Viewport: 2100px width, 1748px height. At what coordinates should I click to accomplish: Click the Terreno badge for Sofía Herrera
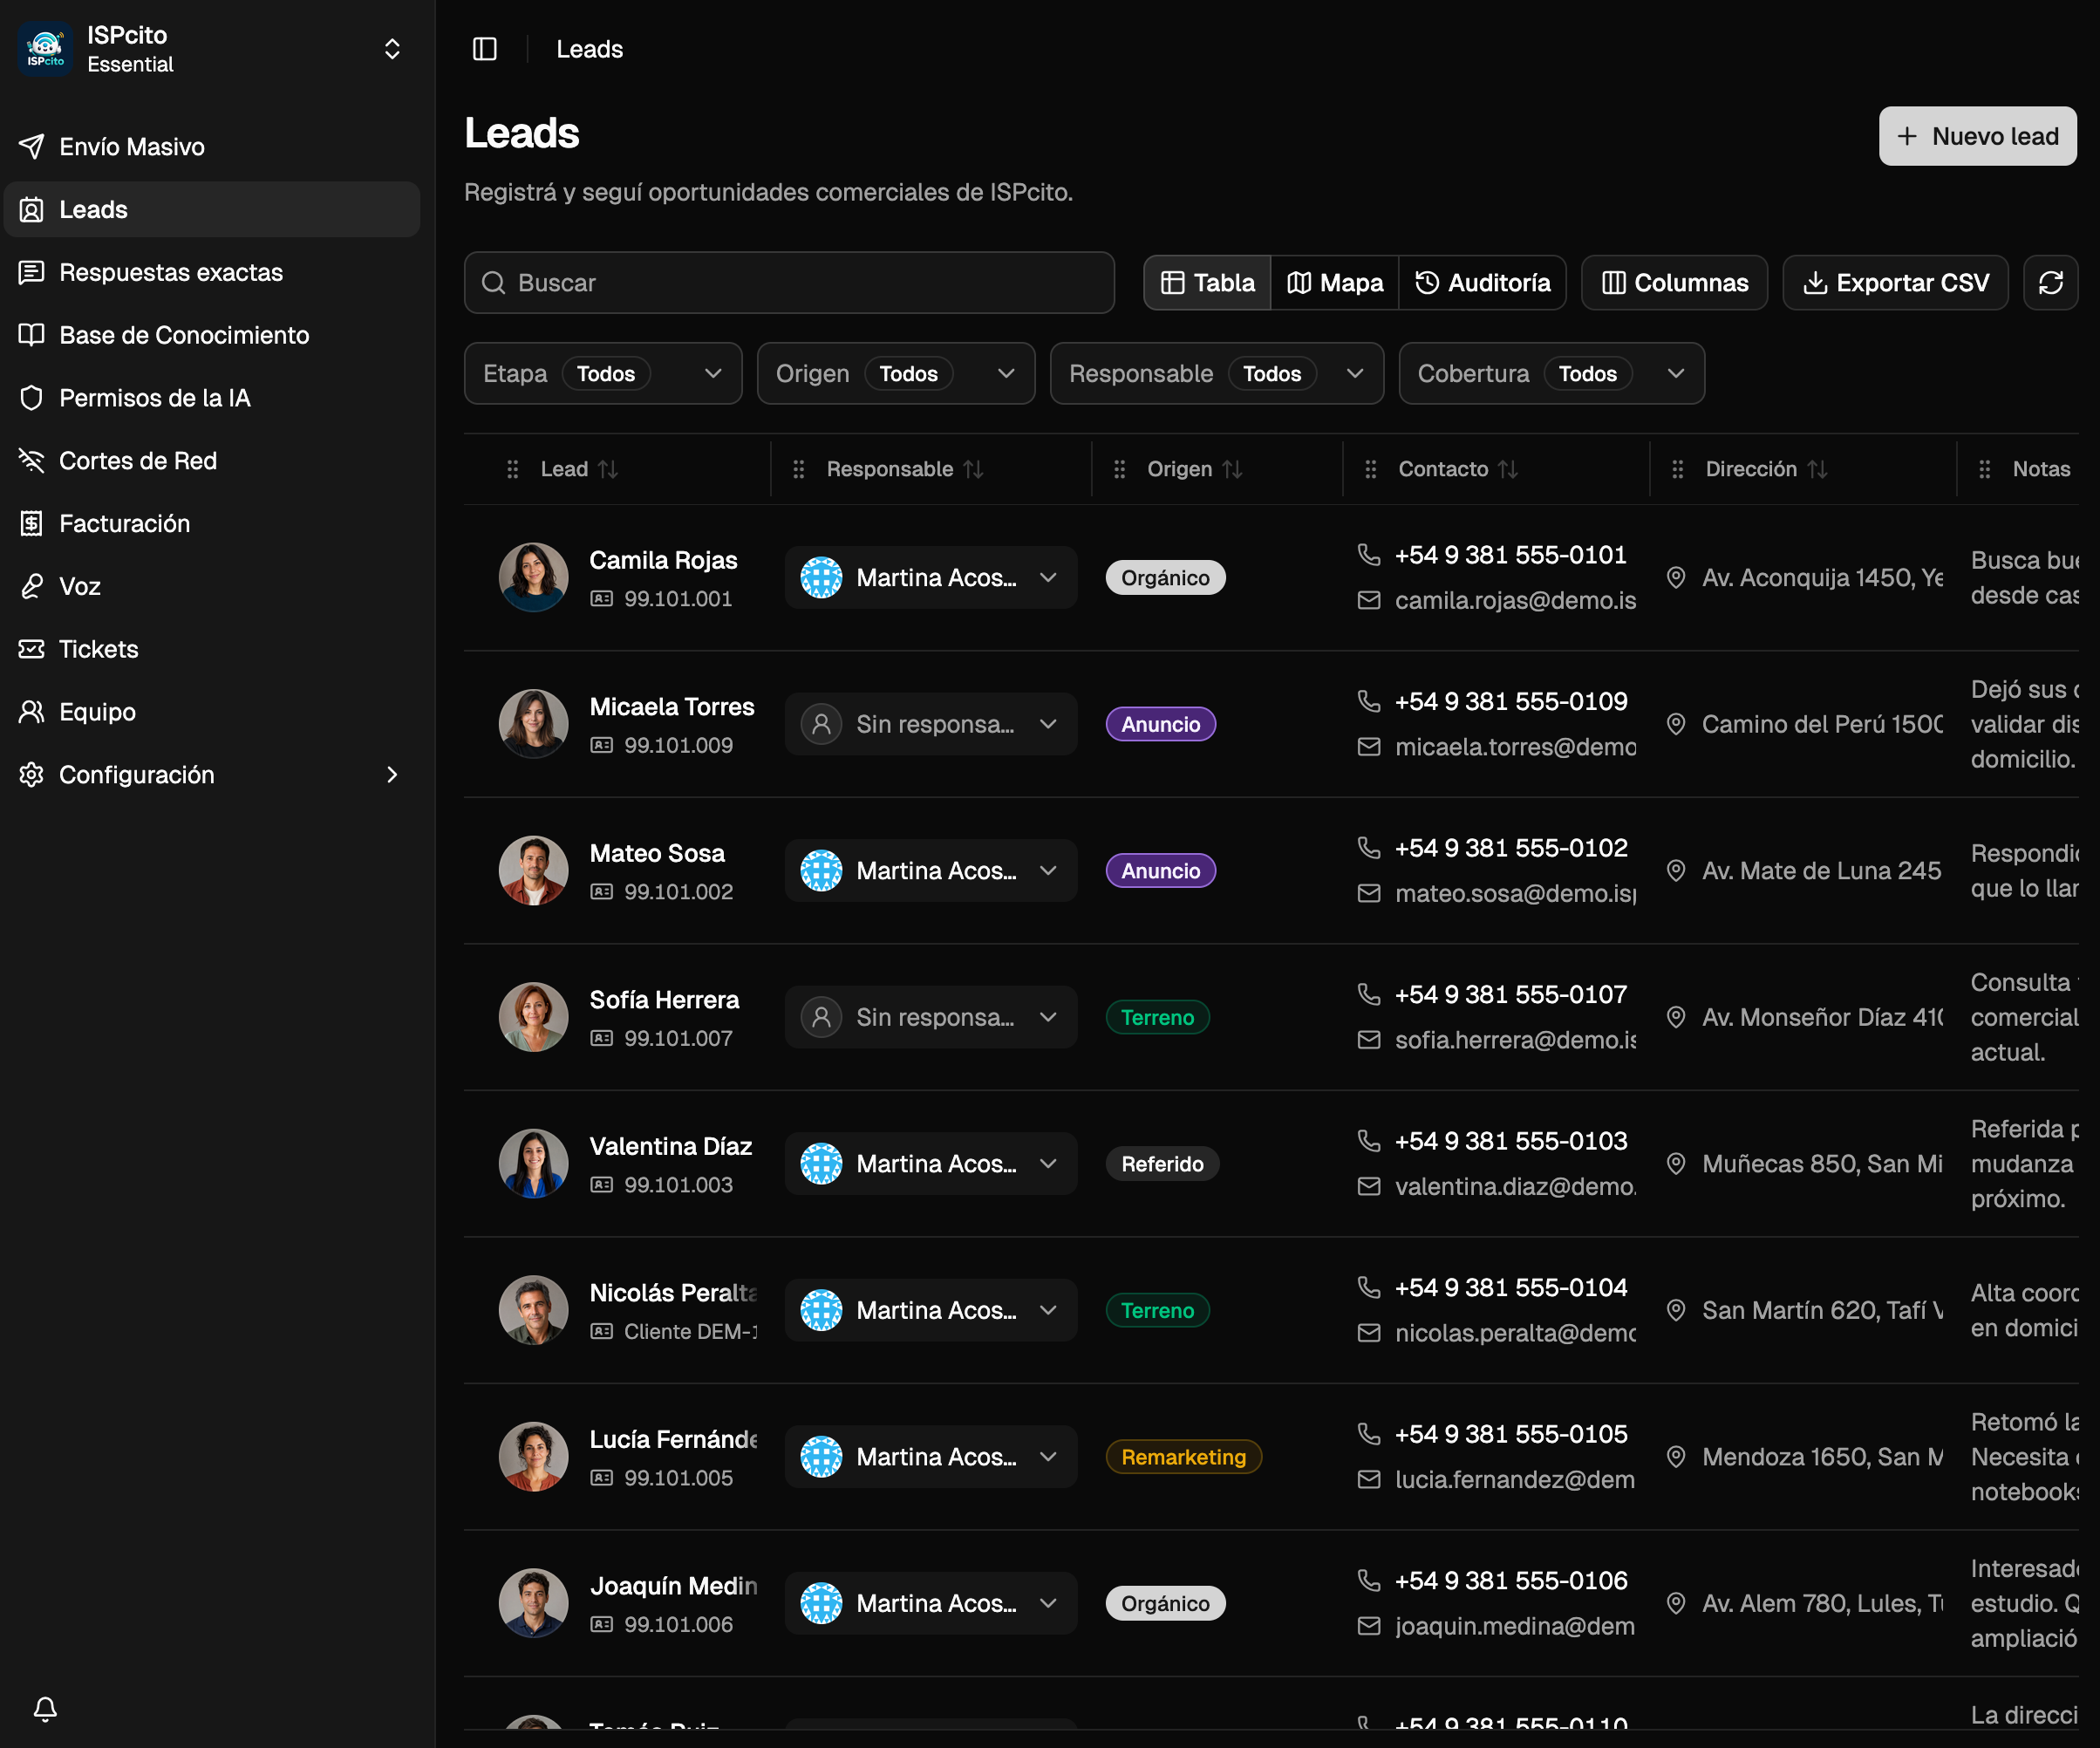[1157, 1017]
